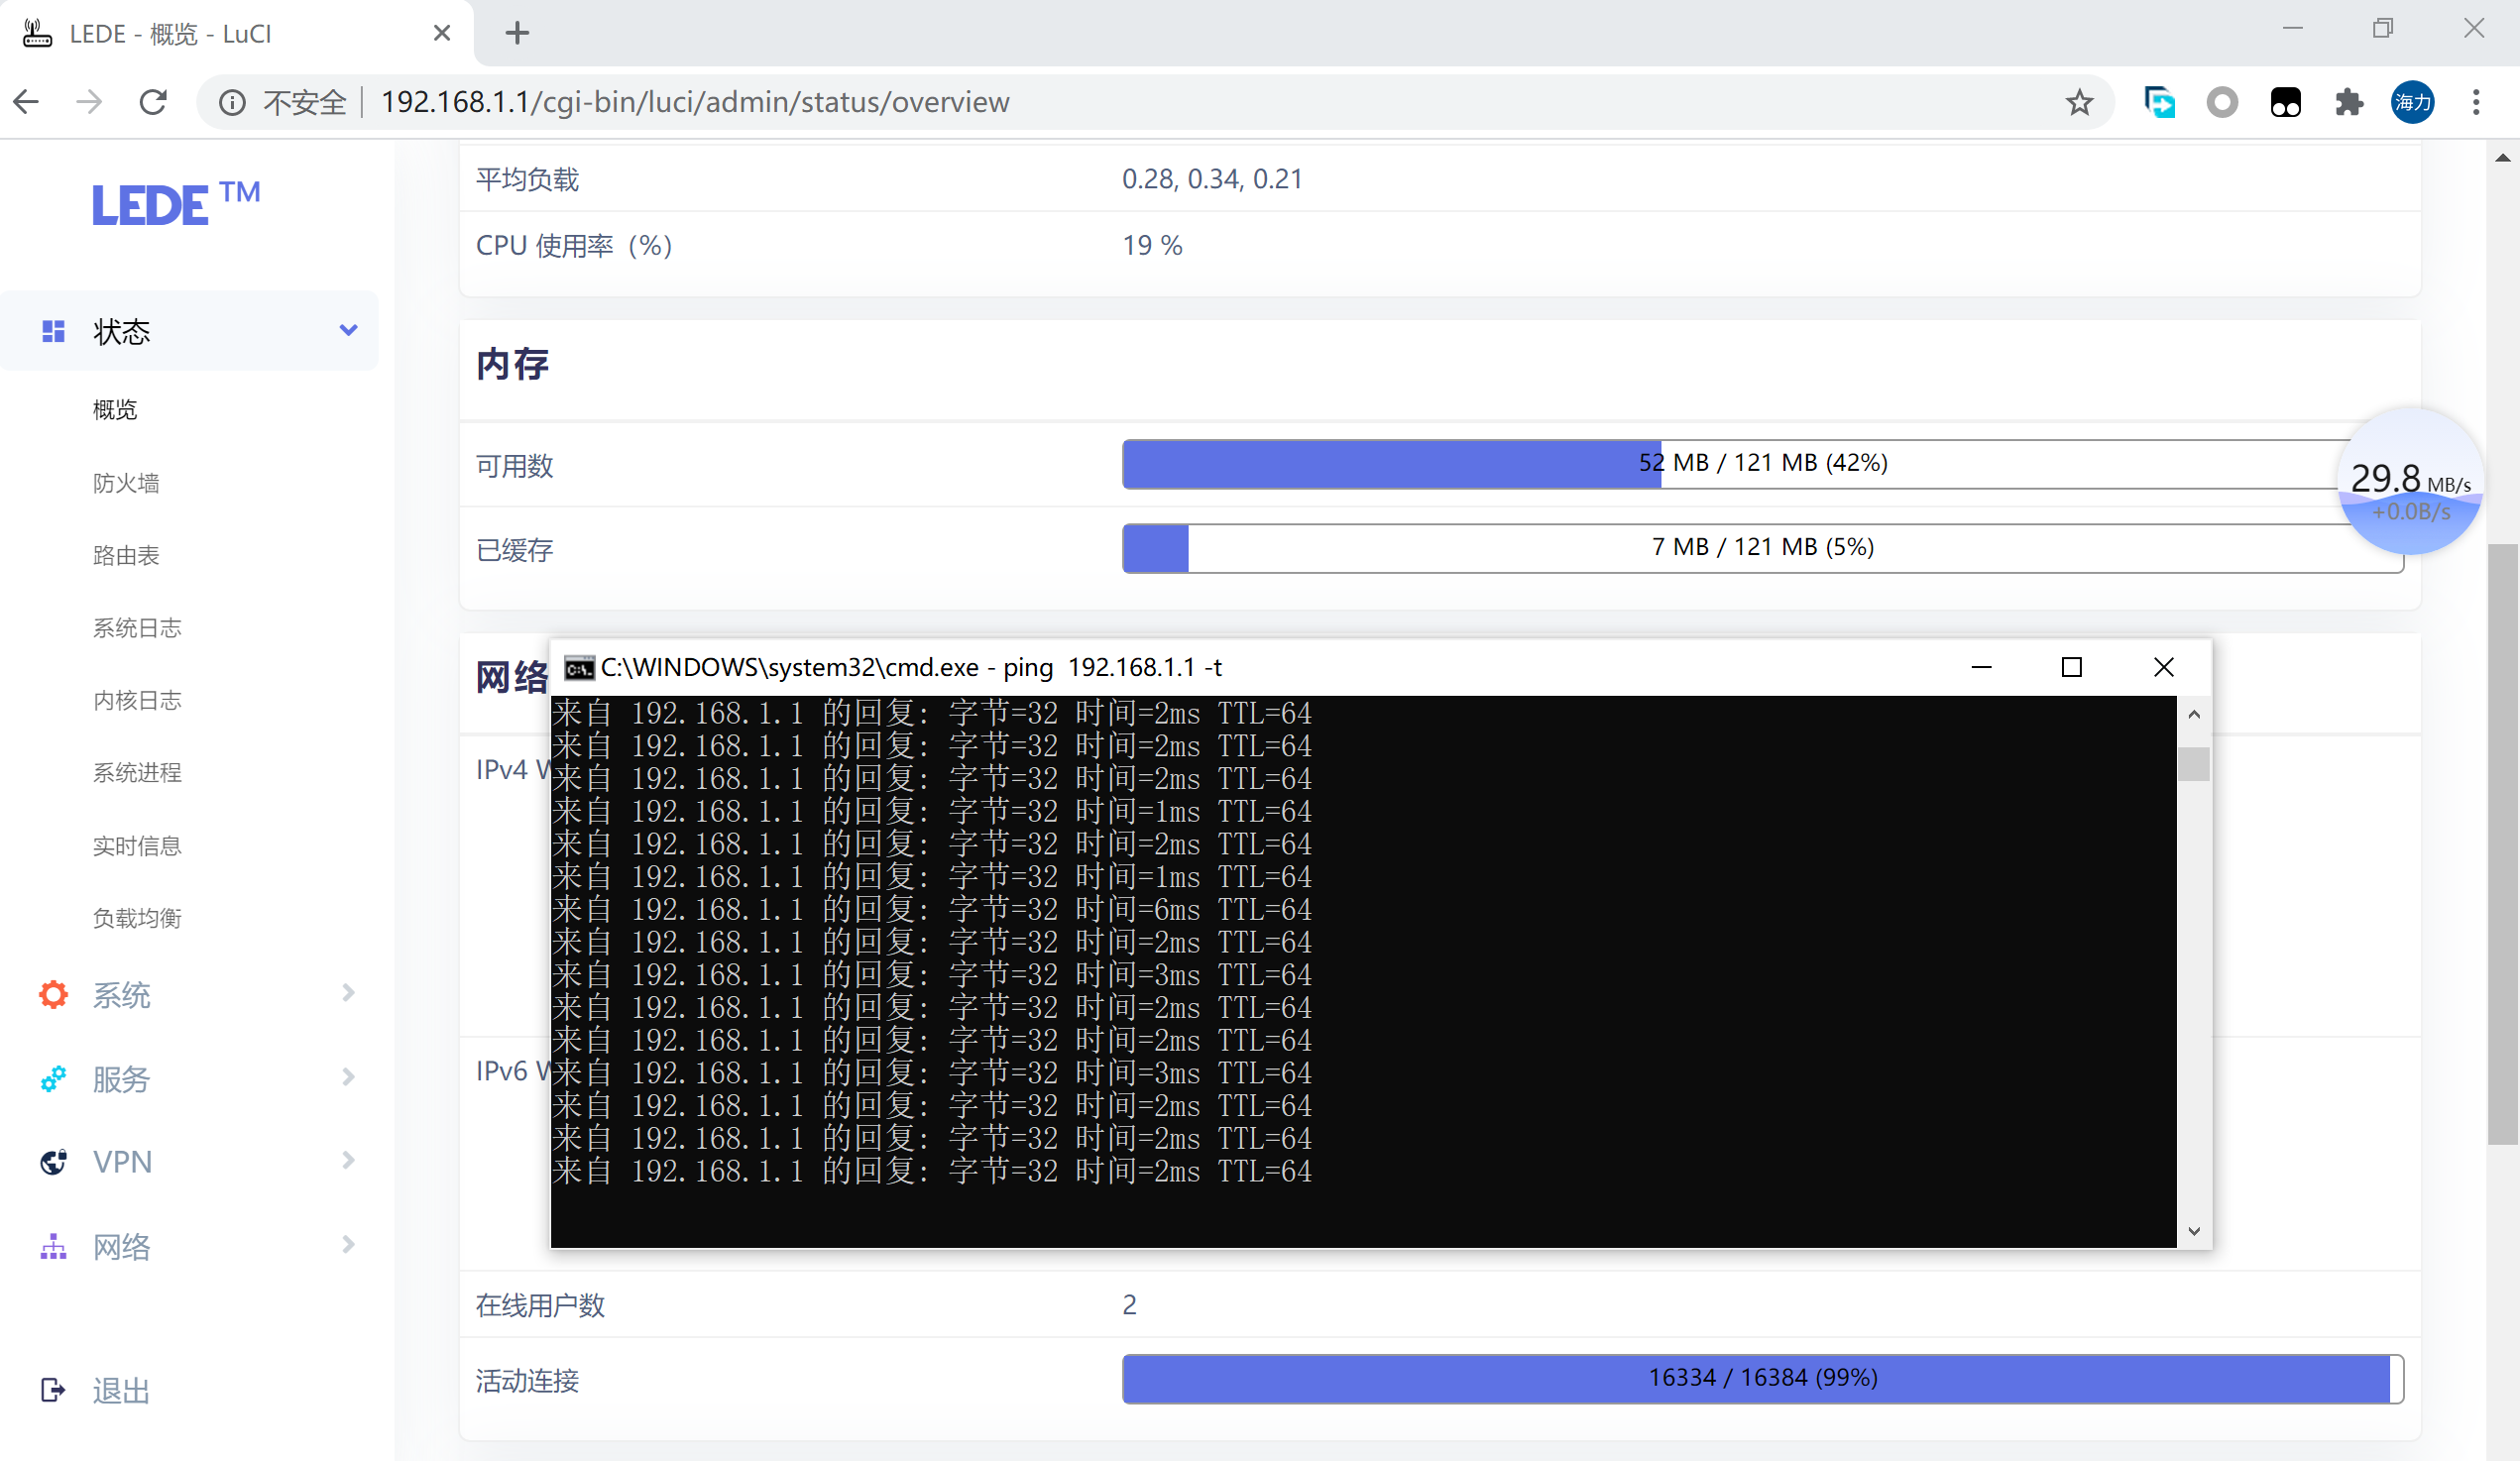Open the Chrome extensions puzzle icon
The width and height of the screenshot is (2520, 1461).
(x=2348, y=102)
